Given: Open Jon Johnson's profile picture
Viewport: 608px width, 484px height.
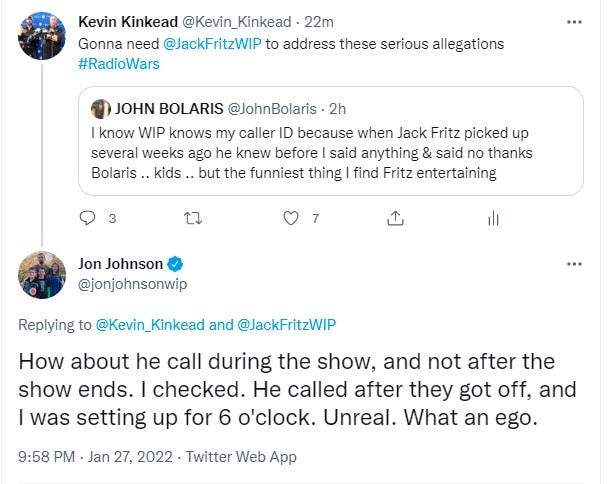Looking at the screenshot, I should tap(41, 275).
